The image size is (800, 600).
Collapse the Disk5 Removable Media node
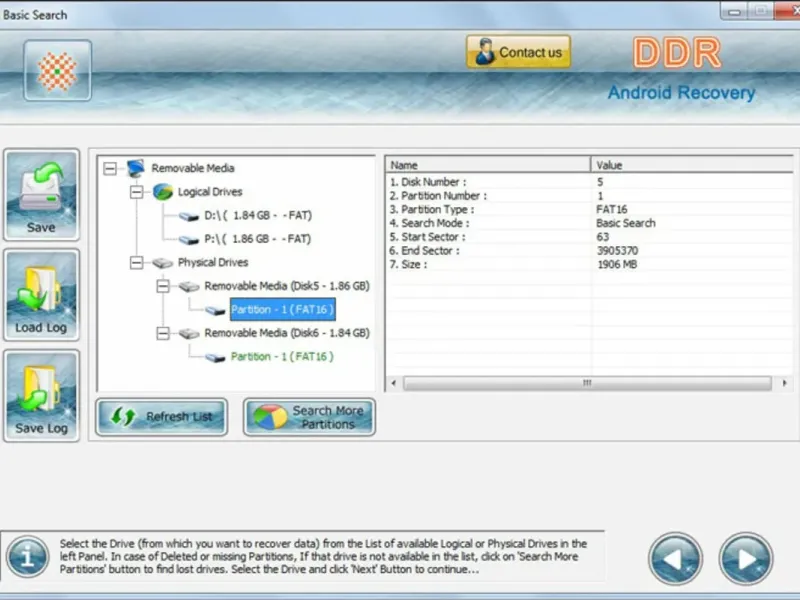point(163,286)
